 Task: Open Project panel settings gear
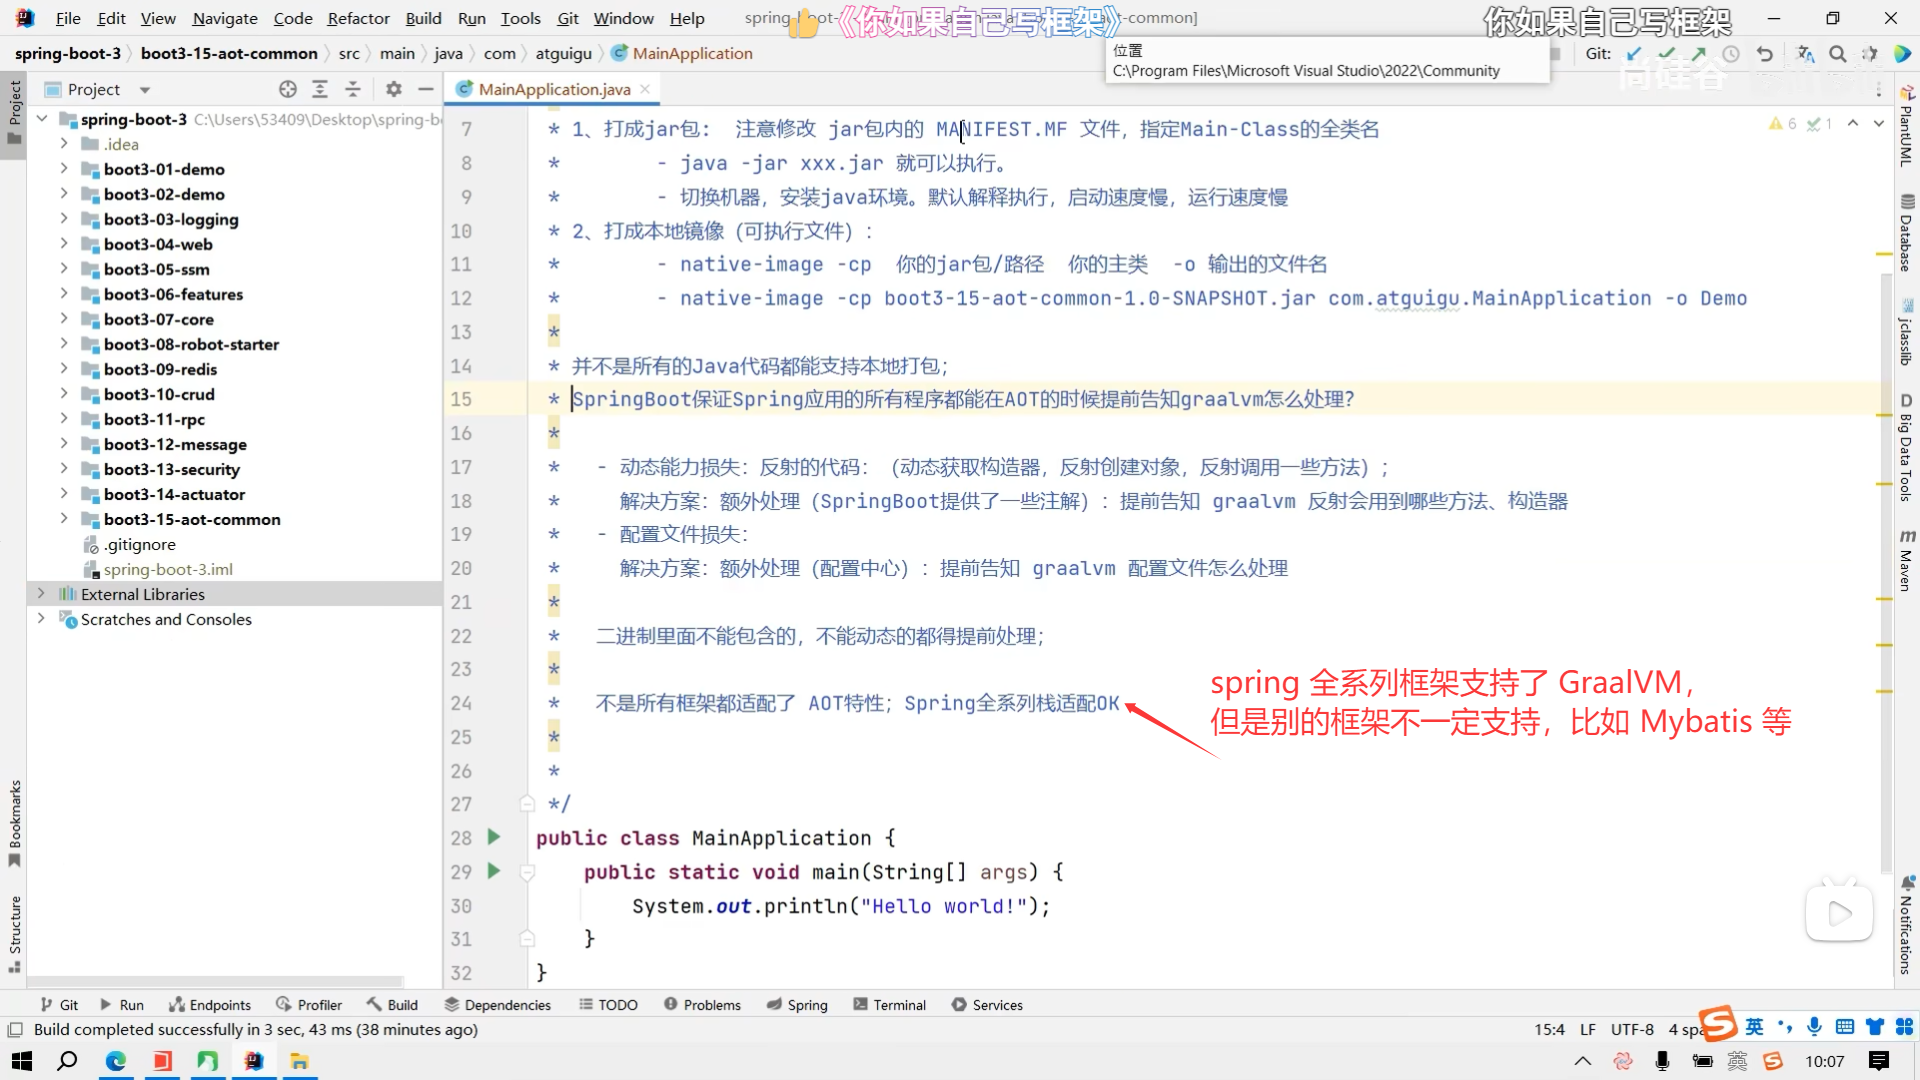(x=394, y=89)
